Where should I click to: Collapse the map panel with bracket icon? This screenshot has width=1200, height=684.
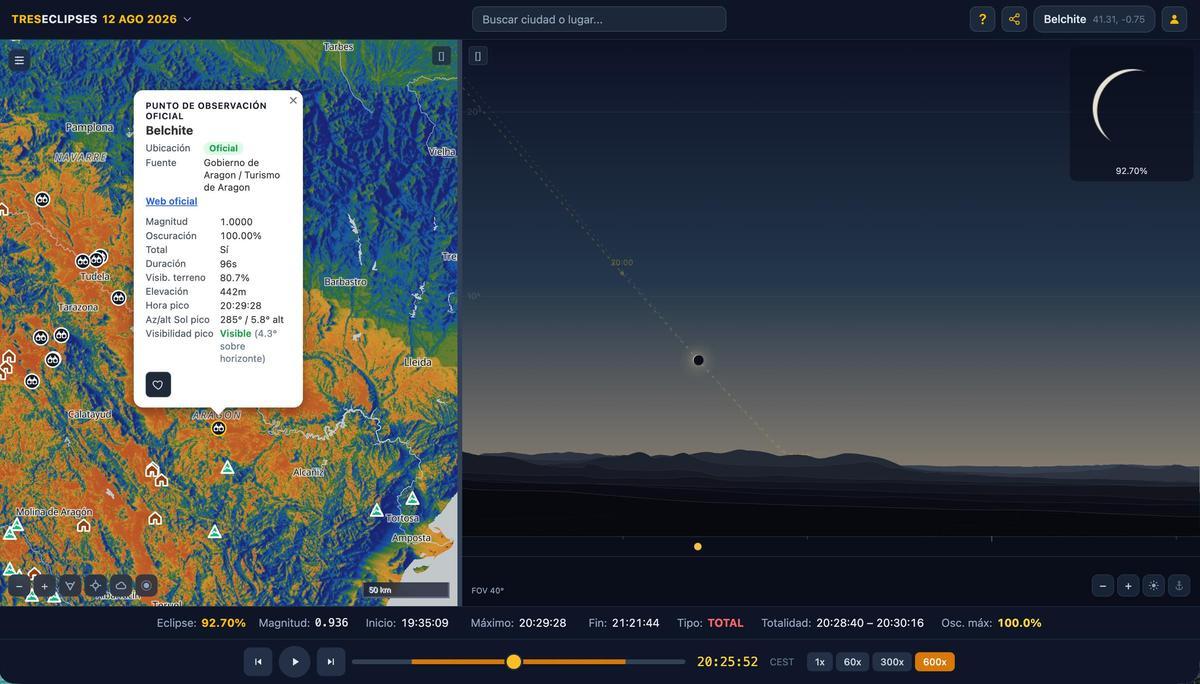pyautogui.click(x=441, y=56)
